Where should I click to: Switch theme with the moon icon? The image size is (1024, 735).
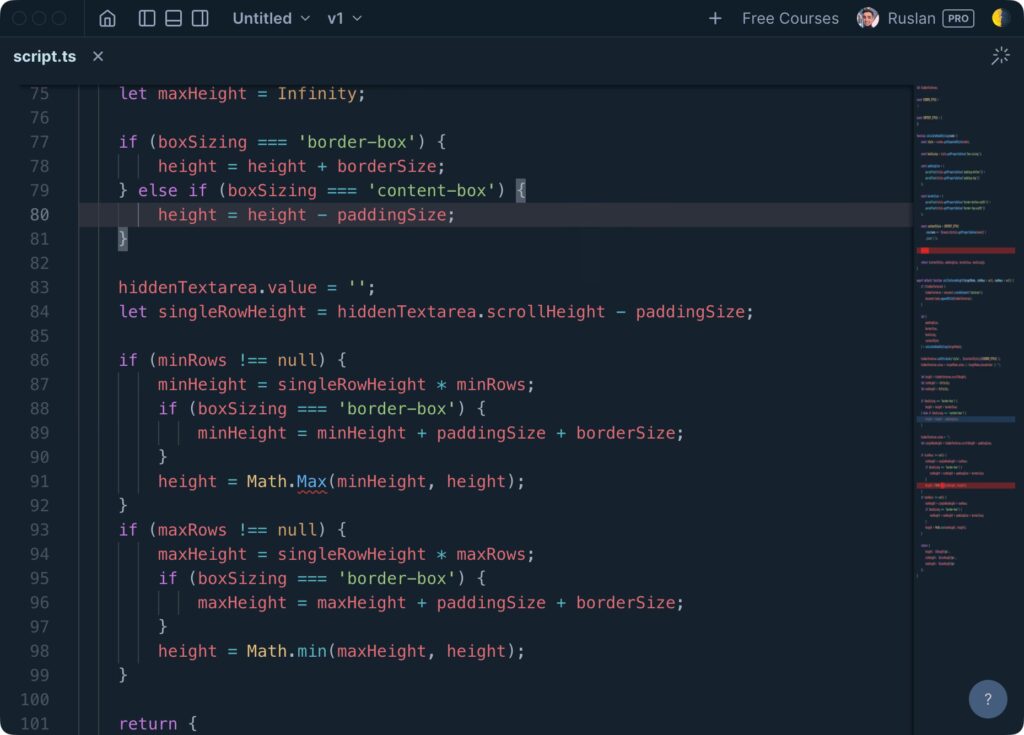click(x=1001, y=18)
